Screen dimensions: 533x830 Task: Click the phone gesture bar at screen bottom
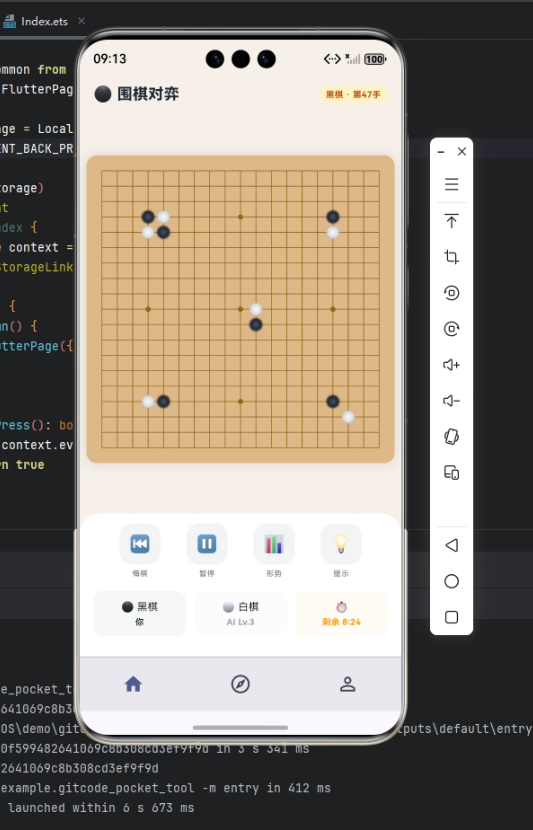240,728
